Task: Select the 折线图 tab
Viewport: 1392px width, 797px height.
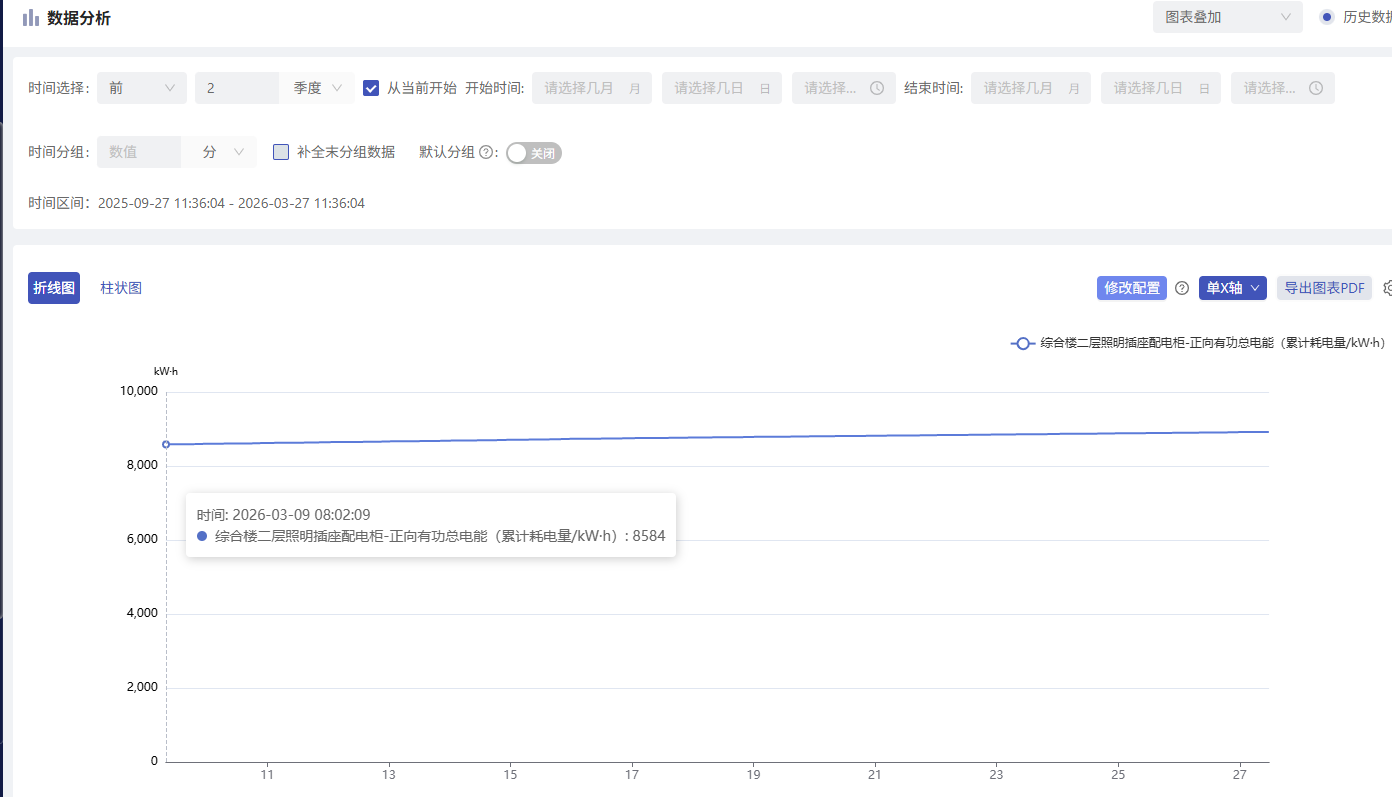Action: 54,288
